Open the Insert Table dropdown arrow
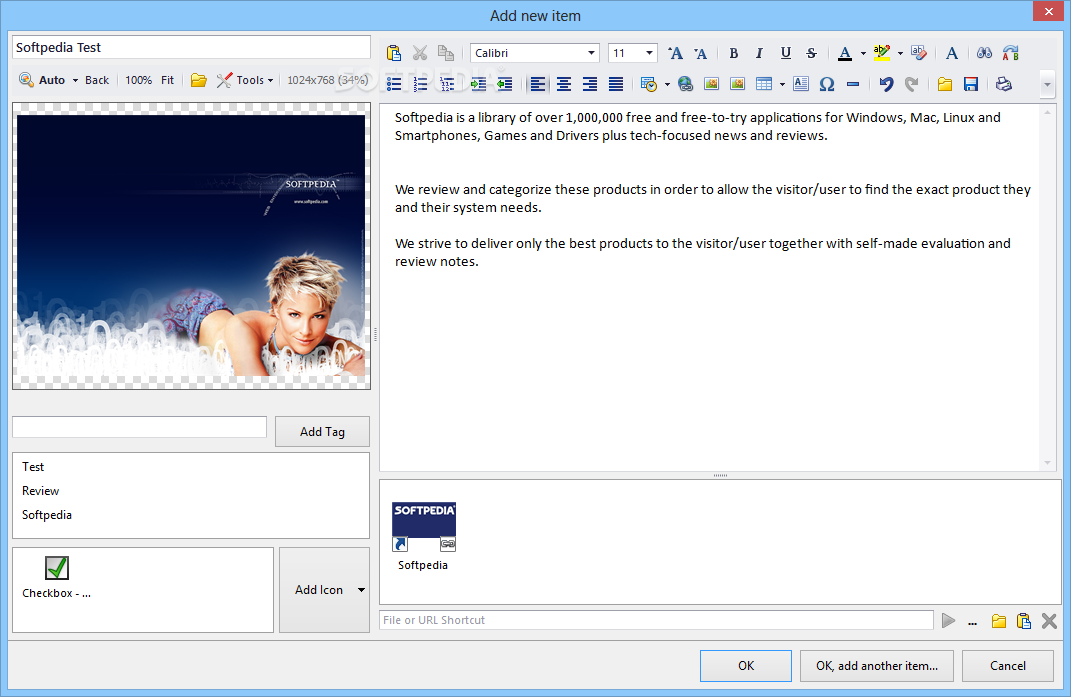The width and height of the screenshot is (1071, 697). pyautogui.click(x=782, y=84)
